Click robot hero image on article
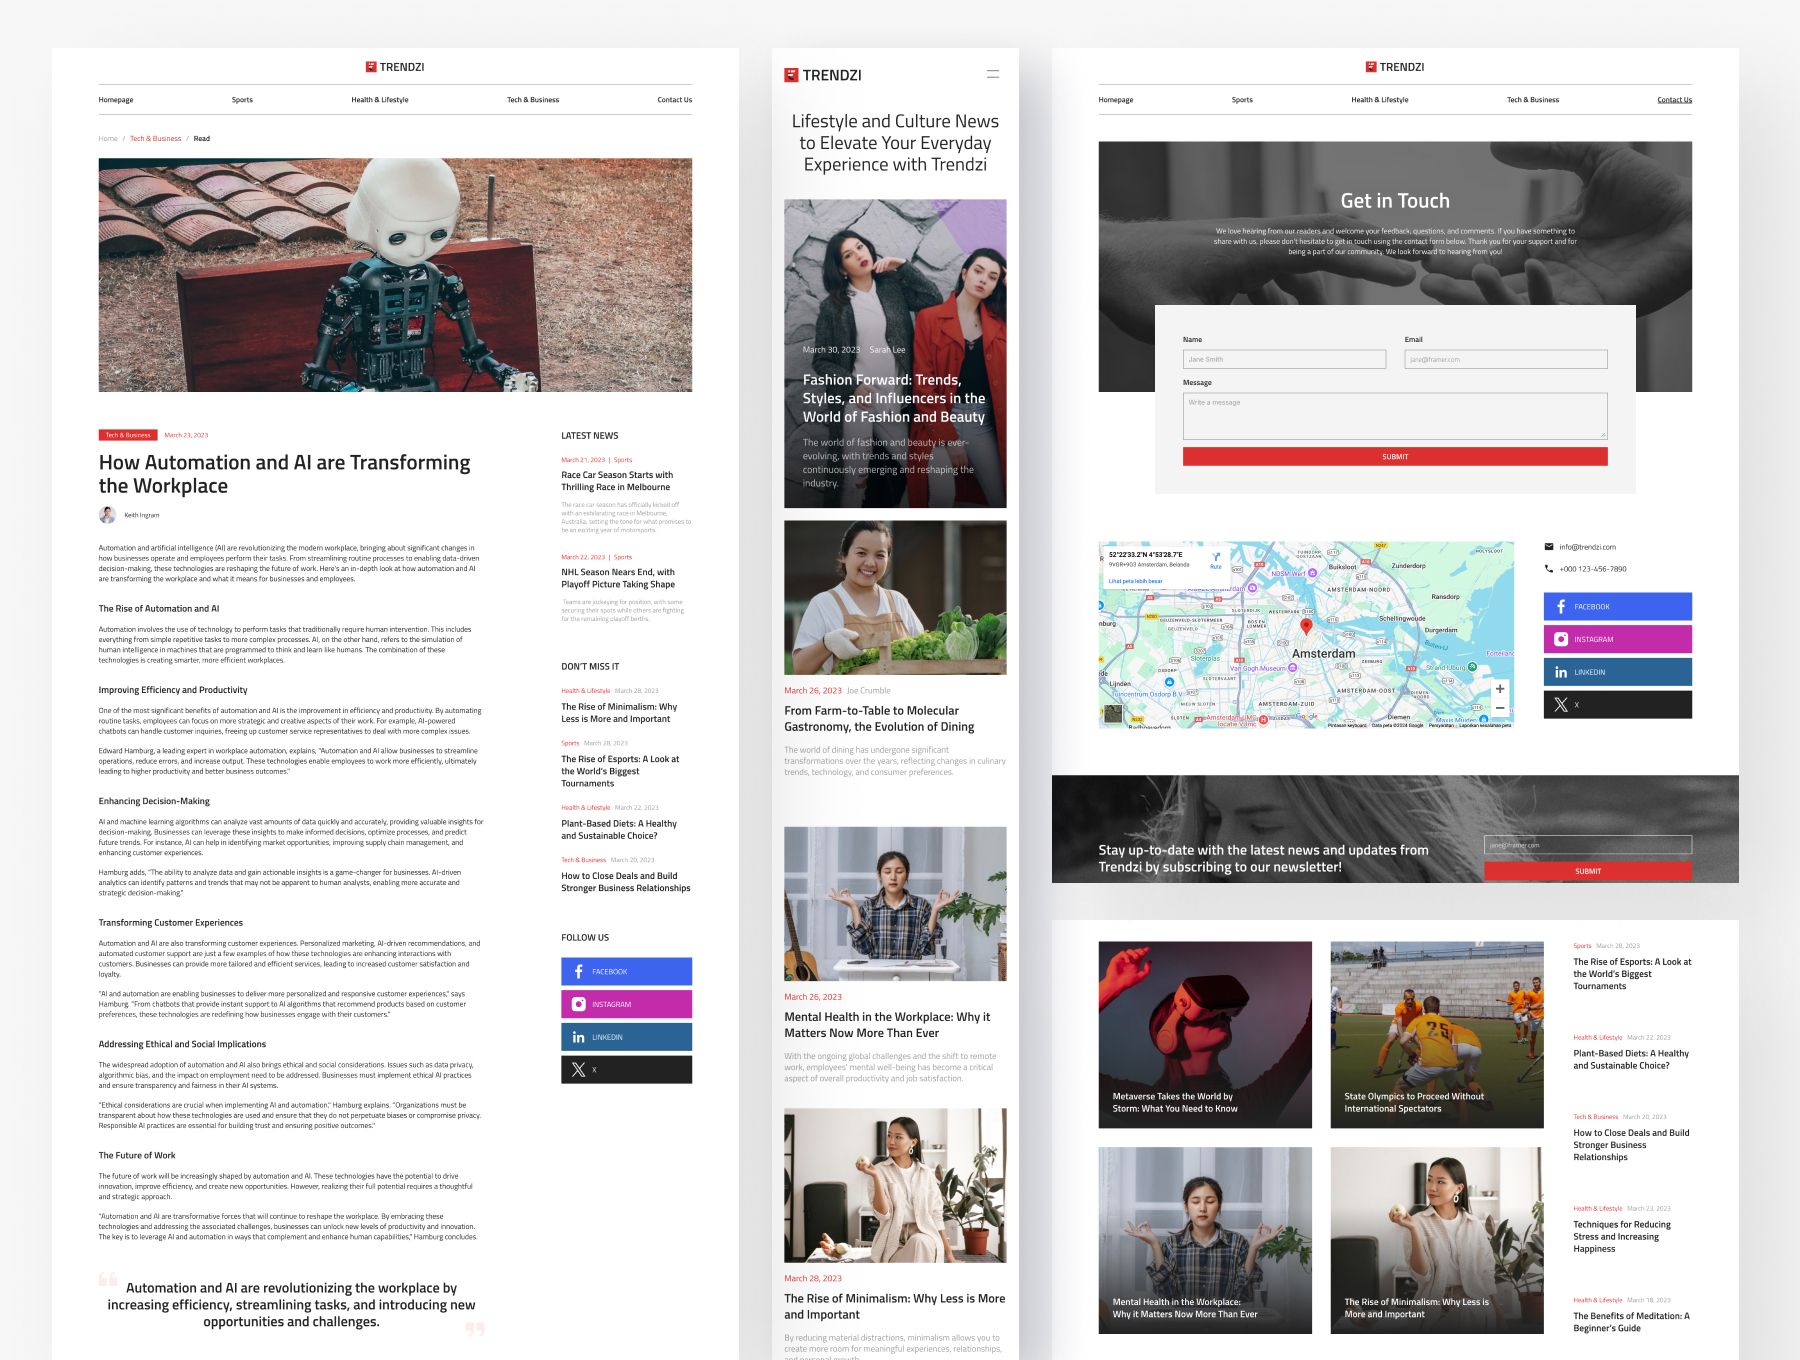 tap(395, 275)
